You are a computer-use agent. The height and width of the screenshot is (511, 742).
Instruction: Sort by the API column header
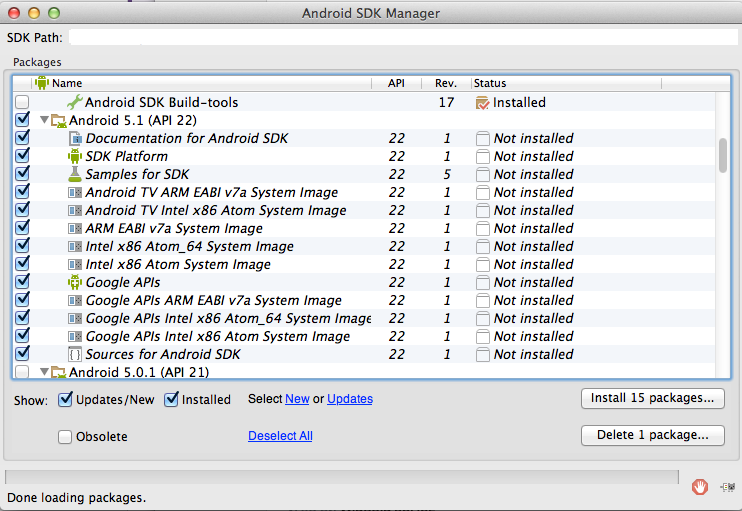tap(396, 83)
